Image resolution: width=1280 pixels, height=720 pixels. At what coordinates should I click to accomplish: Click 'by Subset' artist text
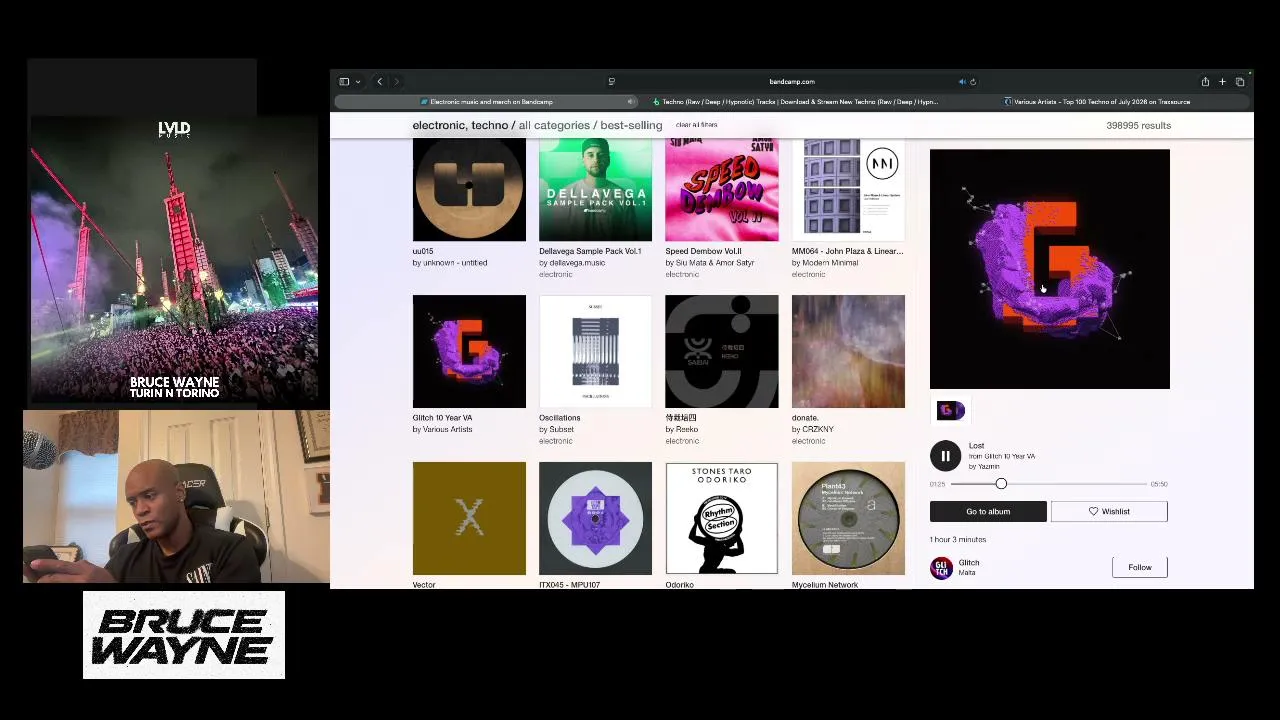(x=556, y=429)
